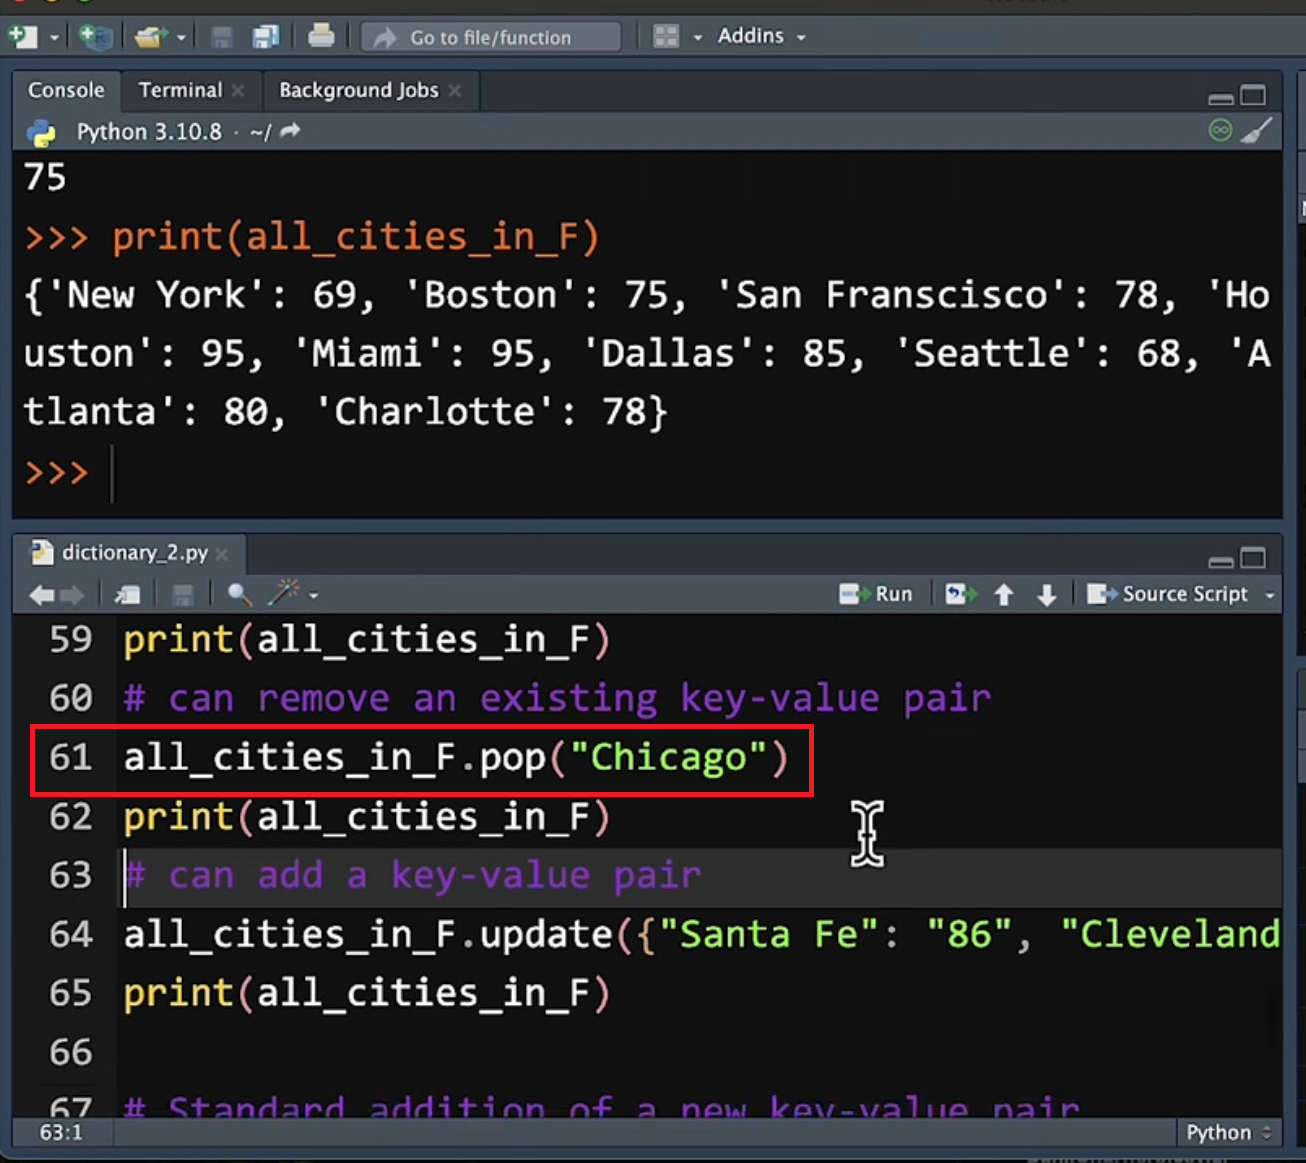The width and height of the screenshot is (1306, 1163).
Task: Click the New File icon
Action: pyautogui.click(x=22, y=37)
